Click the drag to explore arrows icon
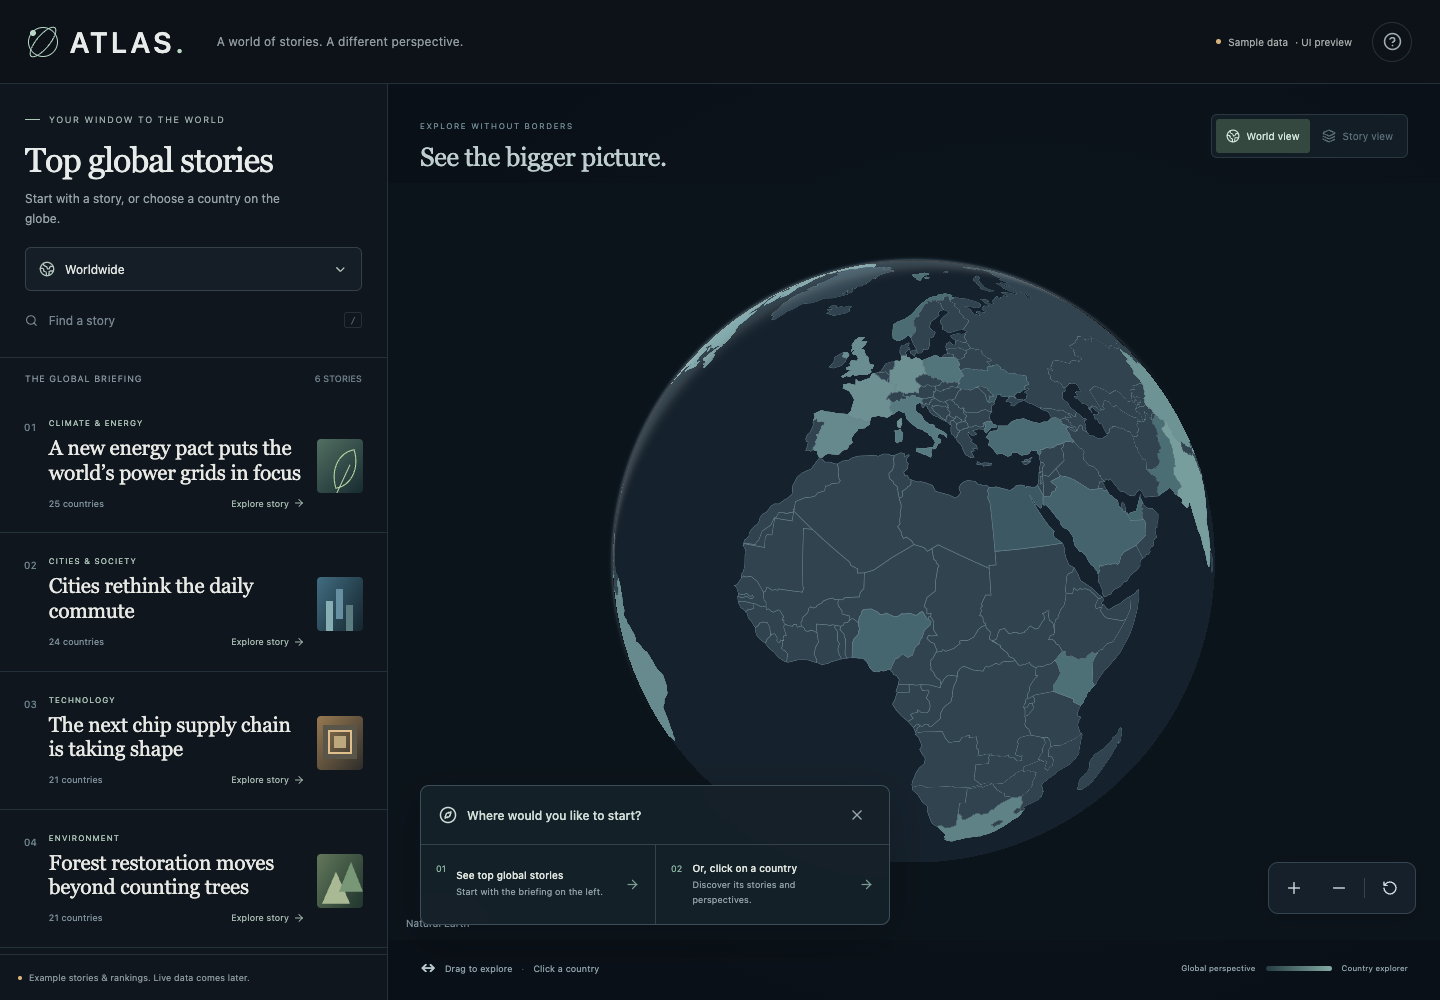This screenshot has width=1440, height=1000. click(428, 968)
